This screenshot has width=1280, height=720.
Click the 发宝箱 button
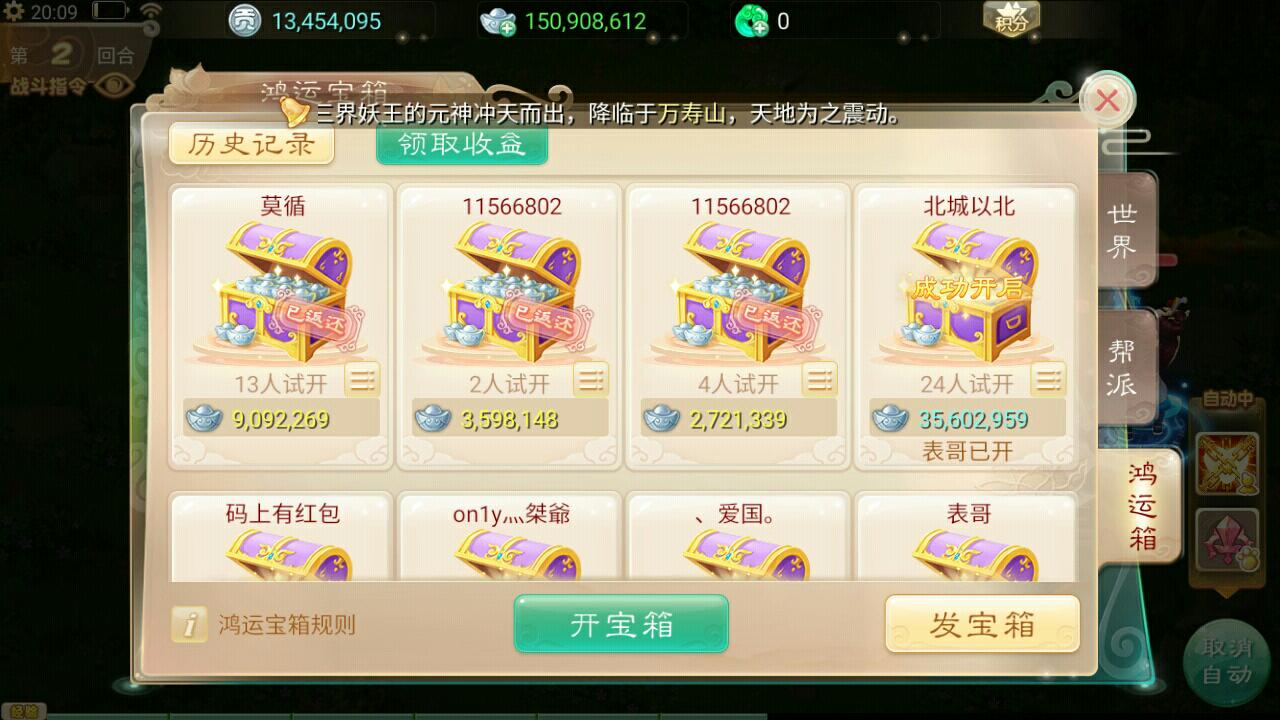pyautogui.click(x=982, y=624)
